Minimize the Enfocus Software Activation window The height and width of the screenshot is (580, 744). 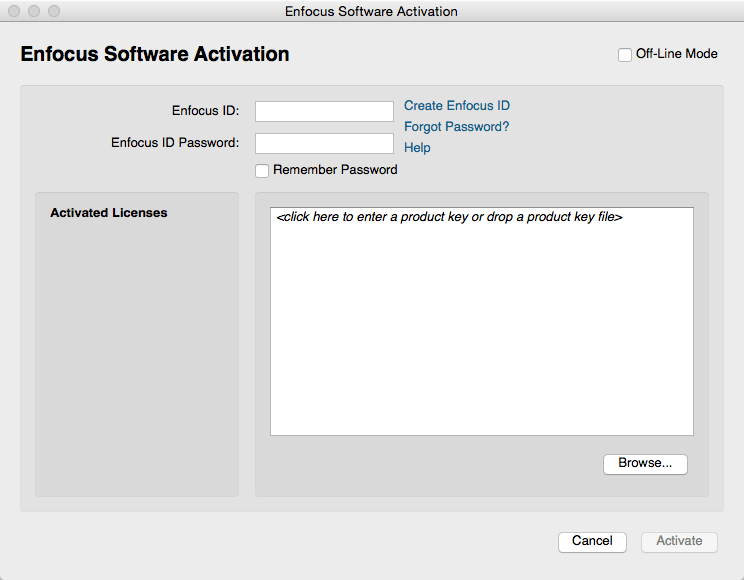click(34, 11)
